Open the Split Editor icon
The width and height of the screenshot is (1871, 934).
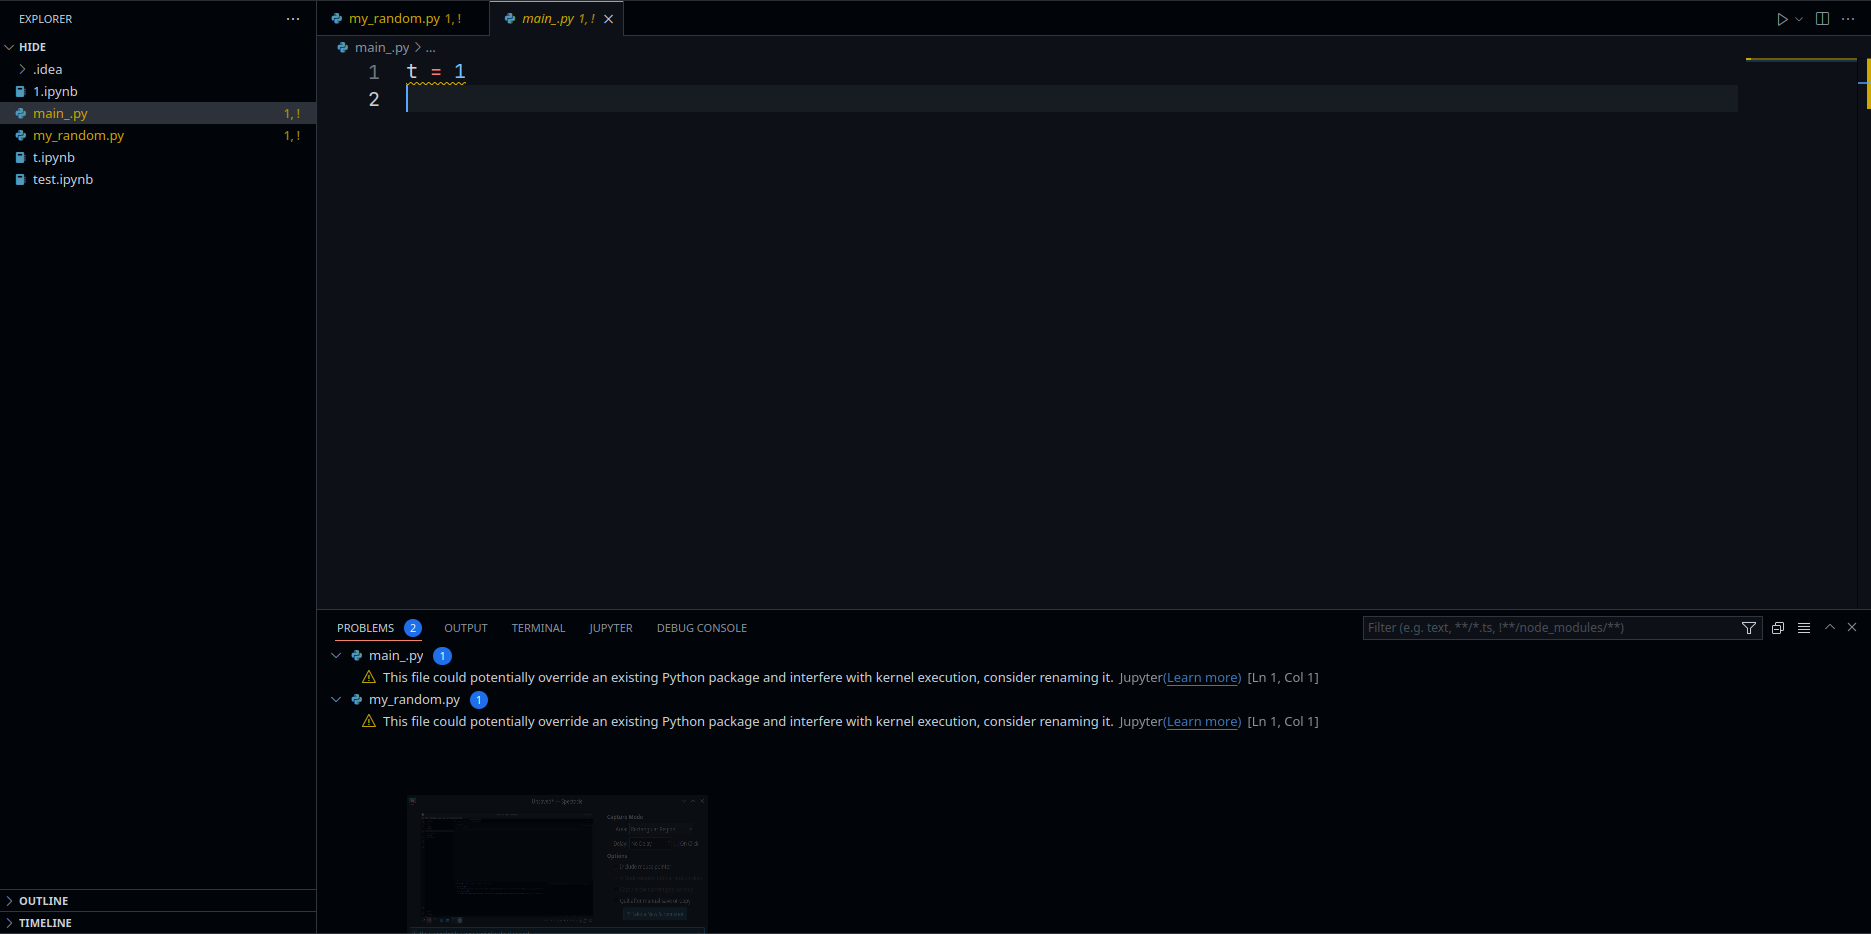tap(1822, 18)
